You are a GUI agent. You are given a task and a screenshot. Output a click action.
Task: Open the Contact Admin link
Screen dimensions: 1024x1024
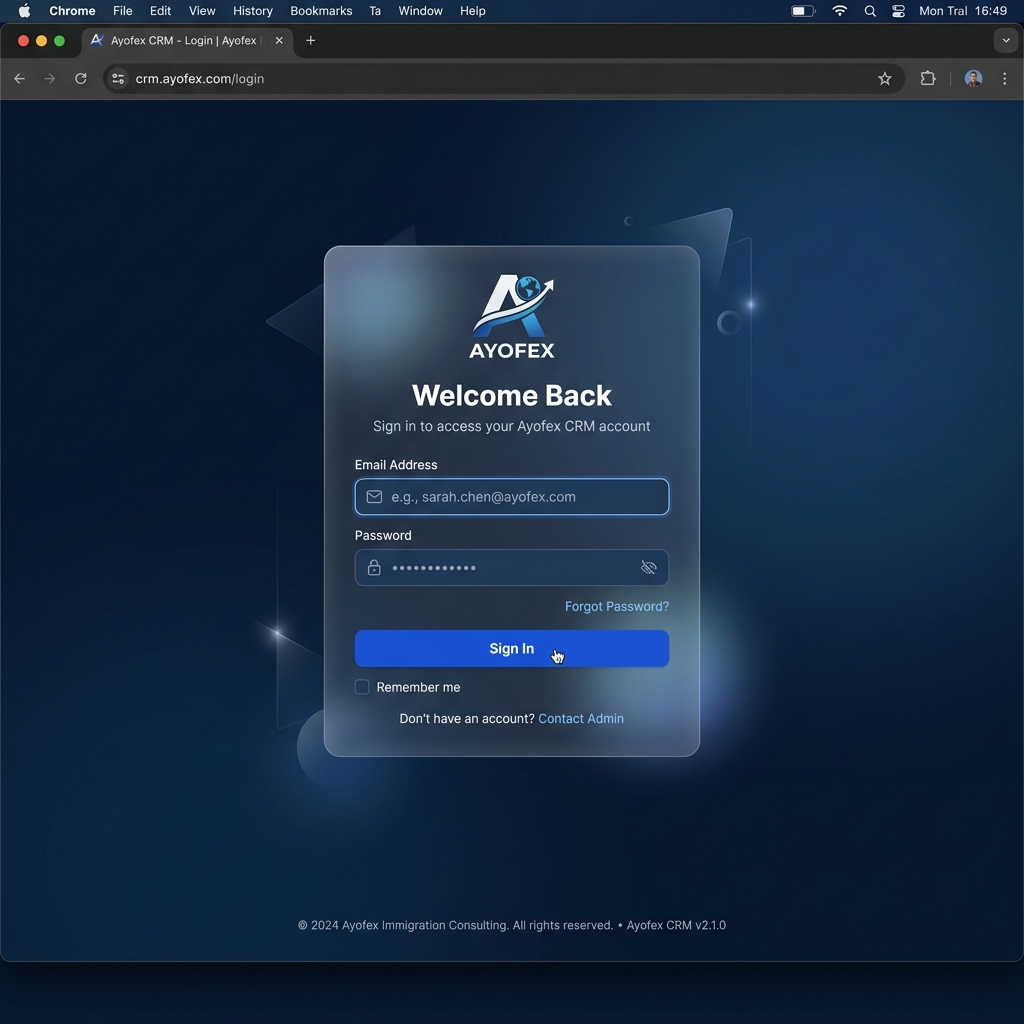pos(581,718)
